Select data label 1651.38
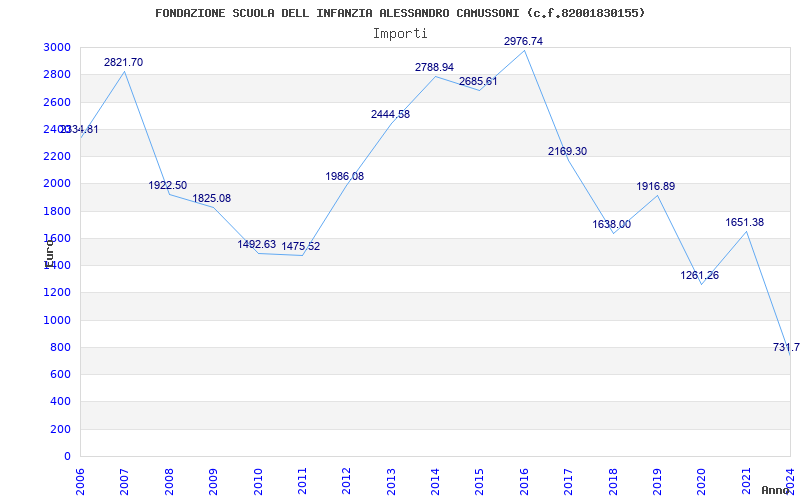 click(x=745, y=223)
